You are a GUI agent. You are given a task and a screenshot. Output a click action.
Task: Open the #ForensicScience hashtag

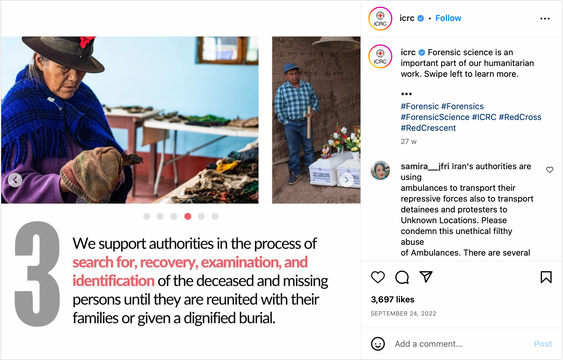coord(435,117)
